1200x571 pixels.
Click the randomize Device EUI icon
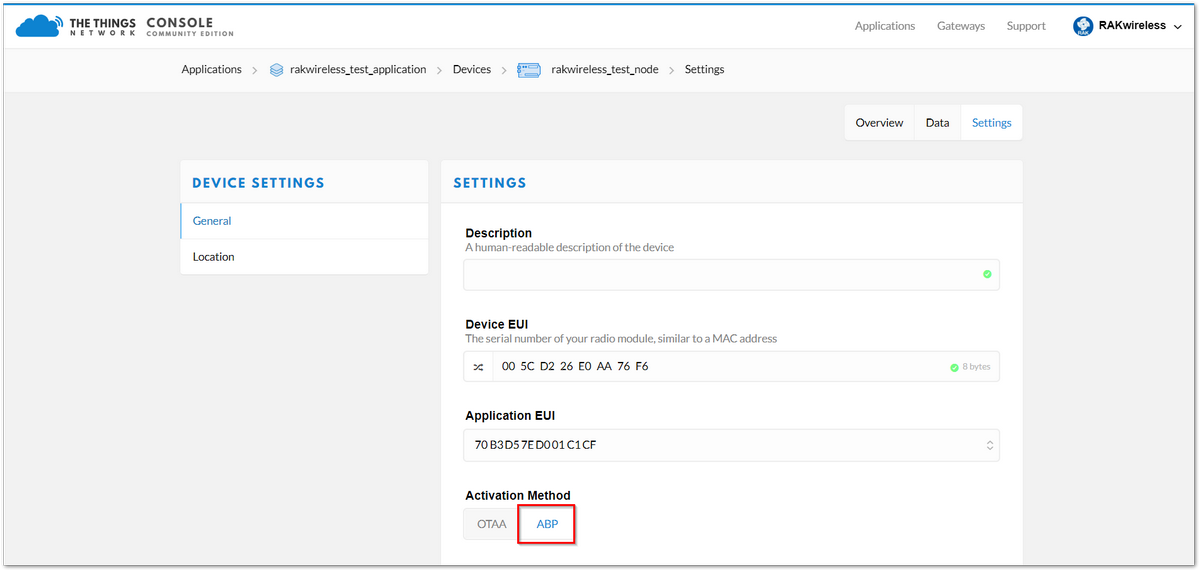pos(478,367)
